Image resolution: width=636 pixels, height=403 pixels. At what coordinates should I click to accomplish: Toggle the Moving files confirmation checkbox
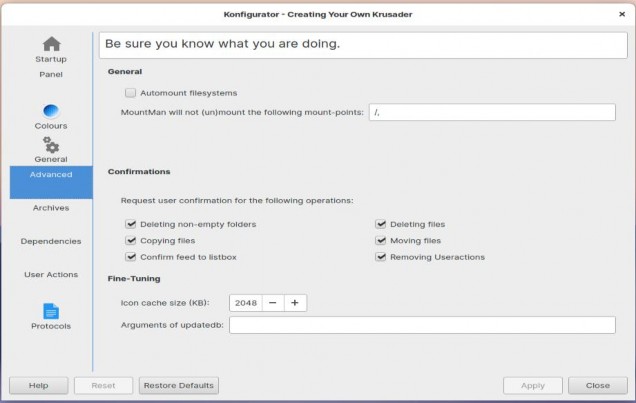[380, 240]
